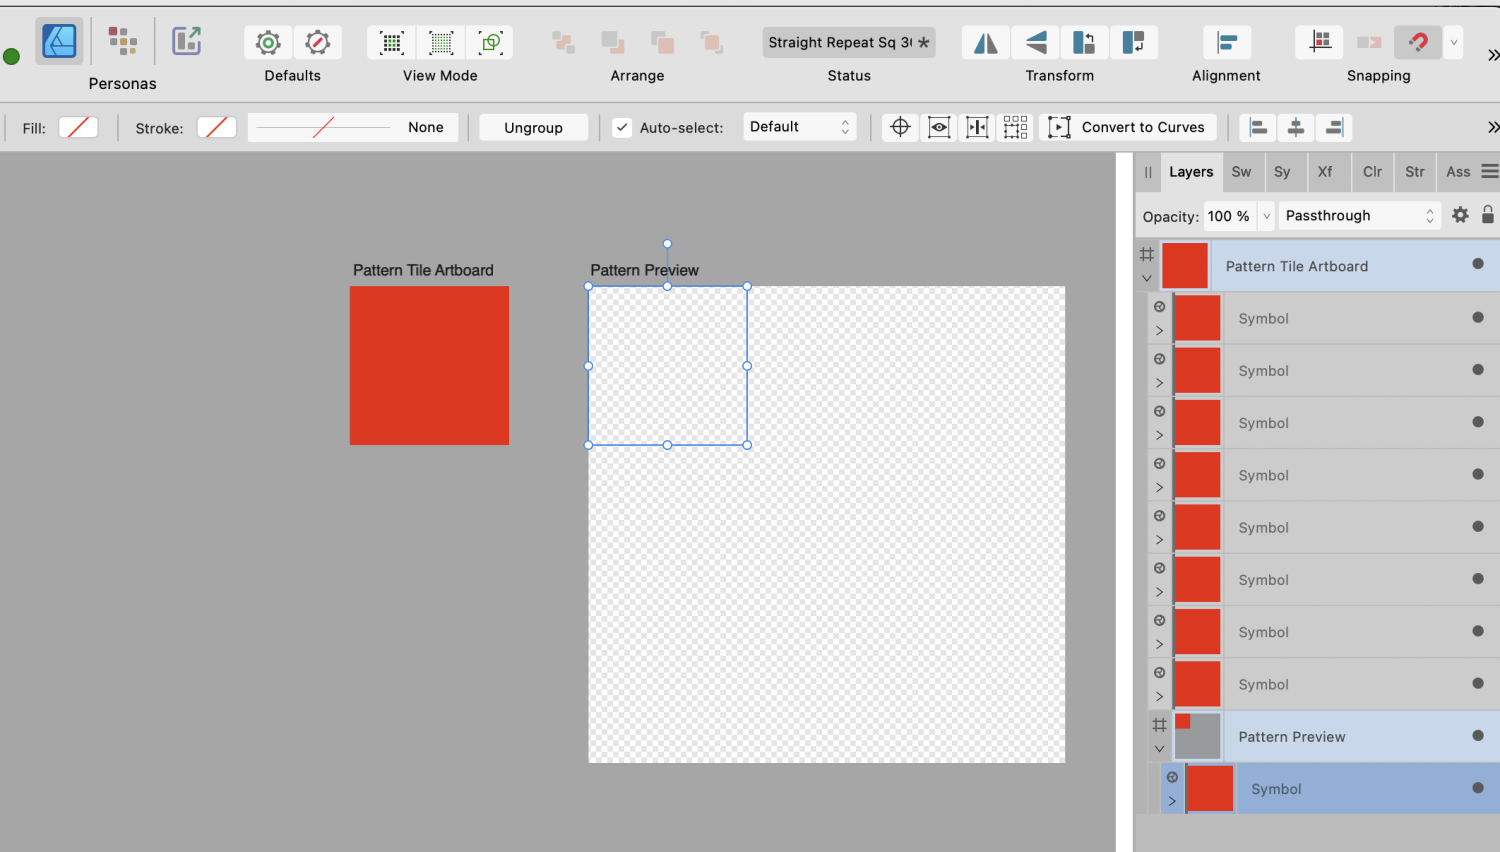This screenshot has width=1500, height=852.
Task: Switch to the Sw panel tab
Action: (1242, 171)
